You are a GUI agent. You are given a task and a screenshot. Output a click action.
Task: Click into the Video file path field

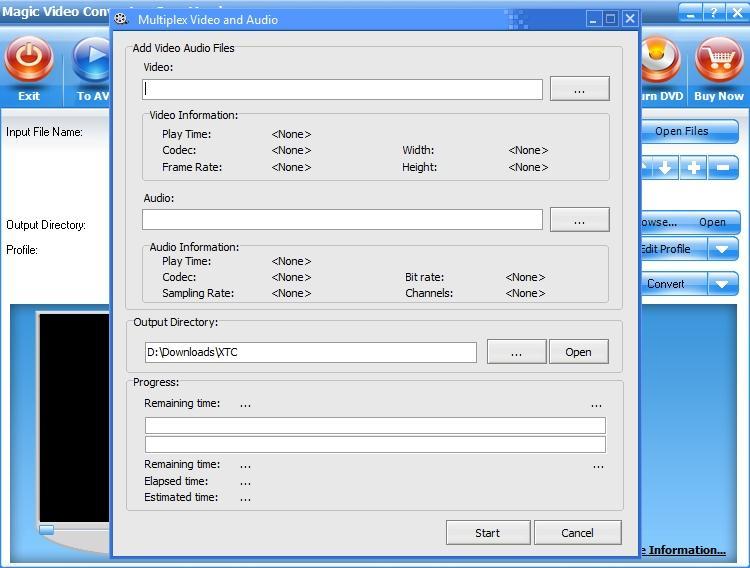pyautogui.click(x=342, y=89)
